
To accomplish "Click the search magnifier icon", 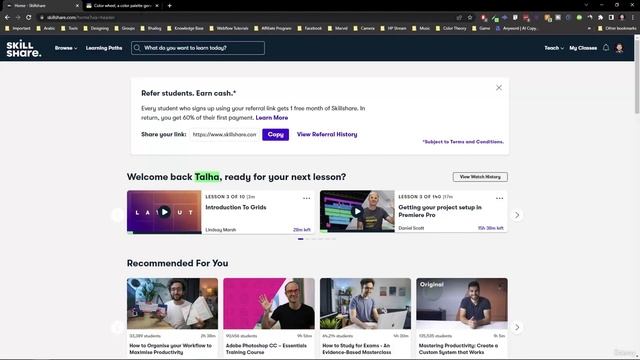I will point(137,48).
